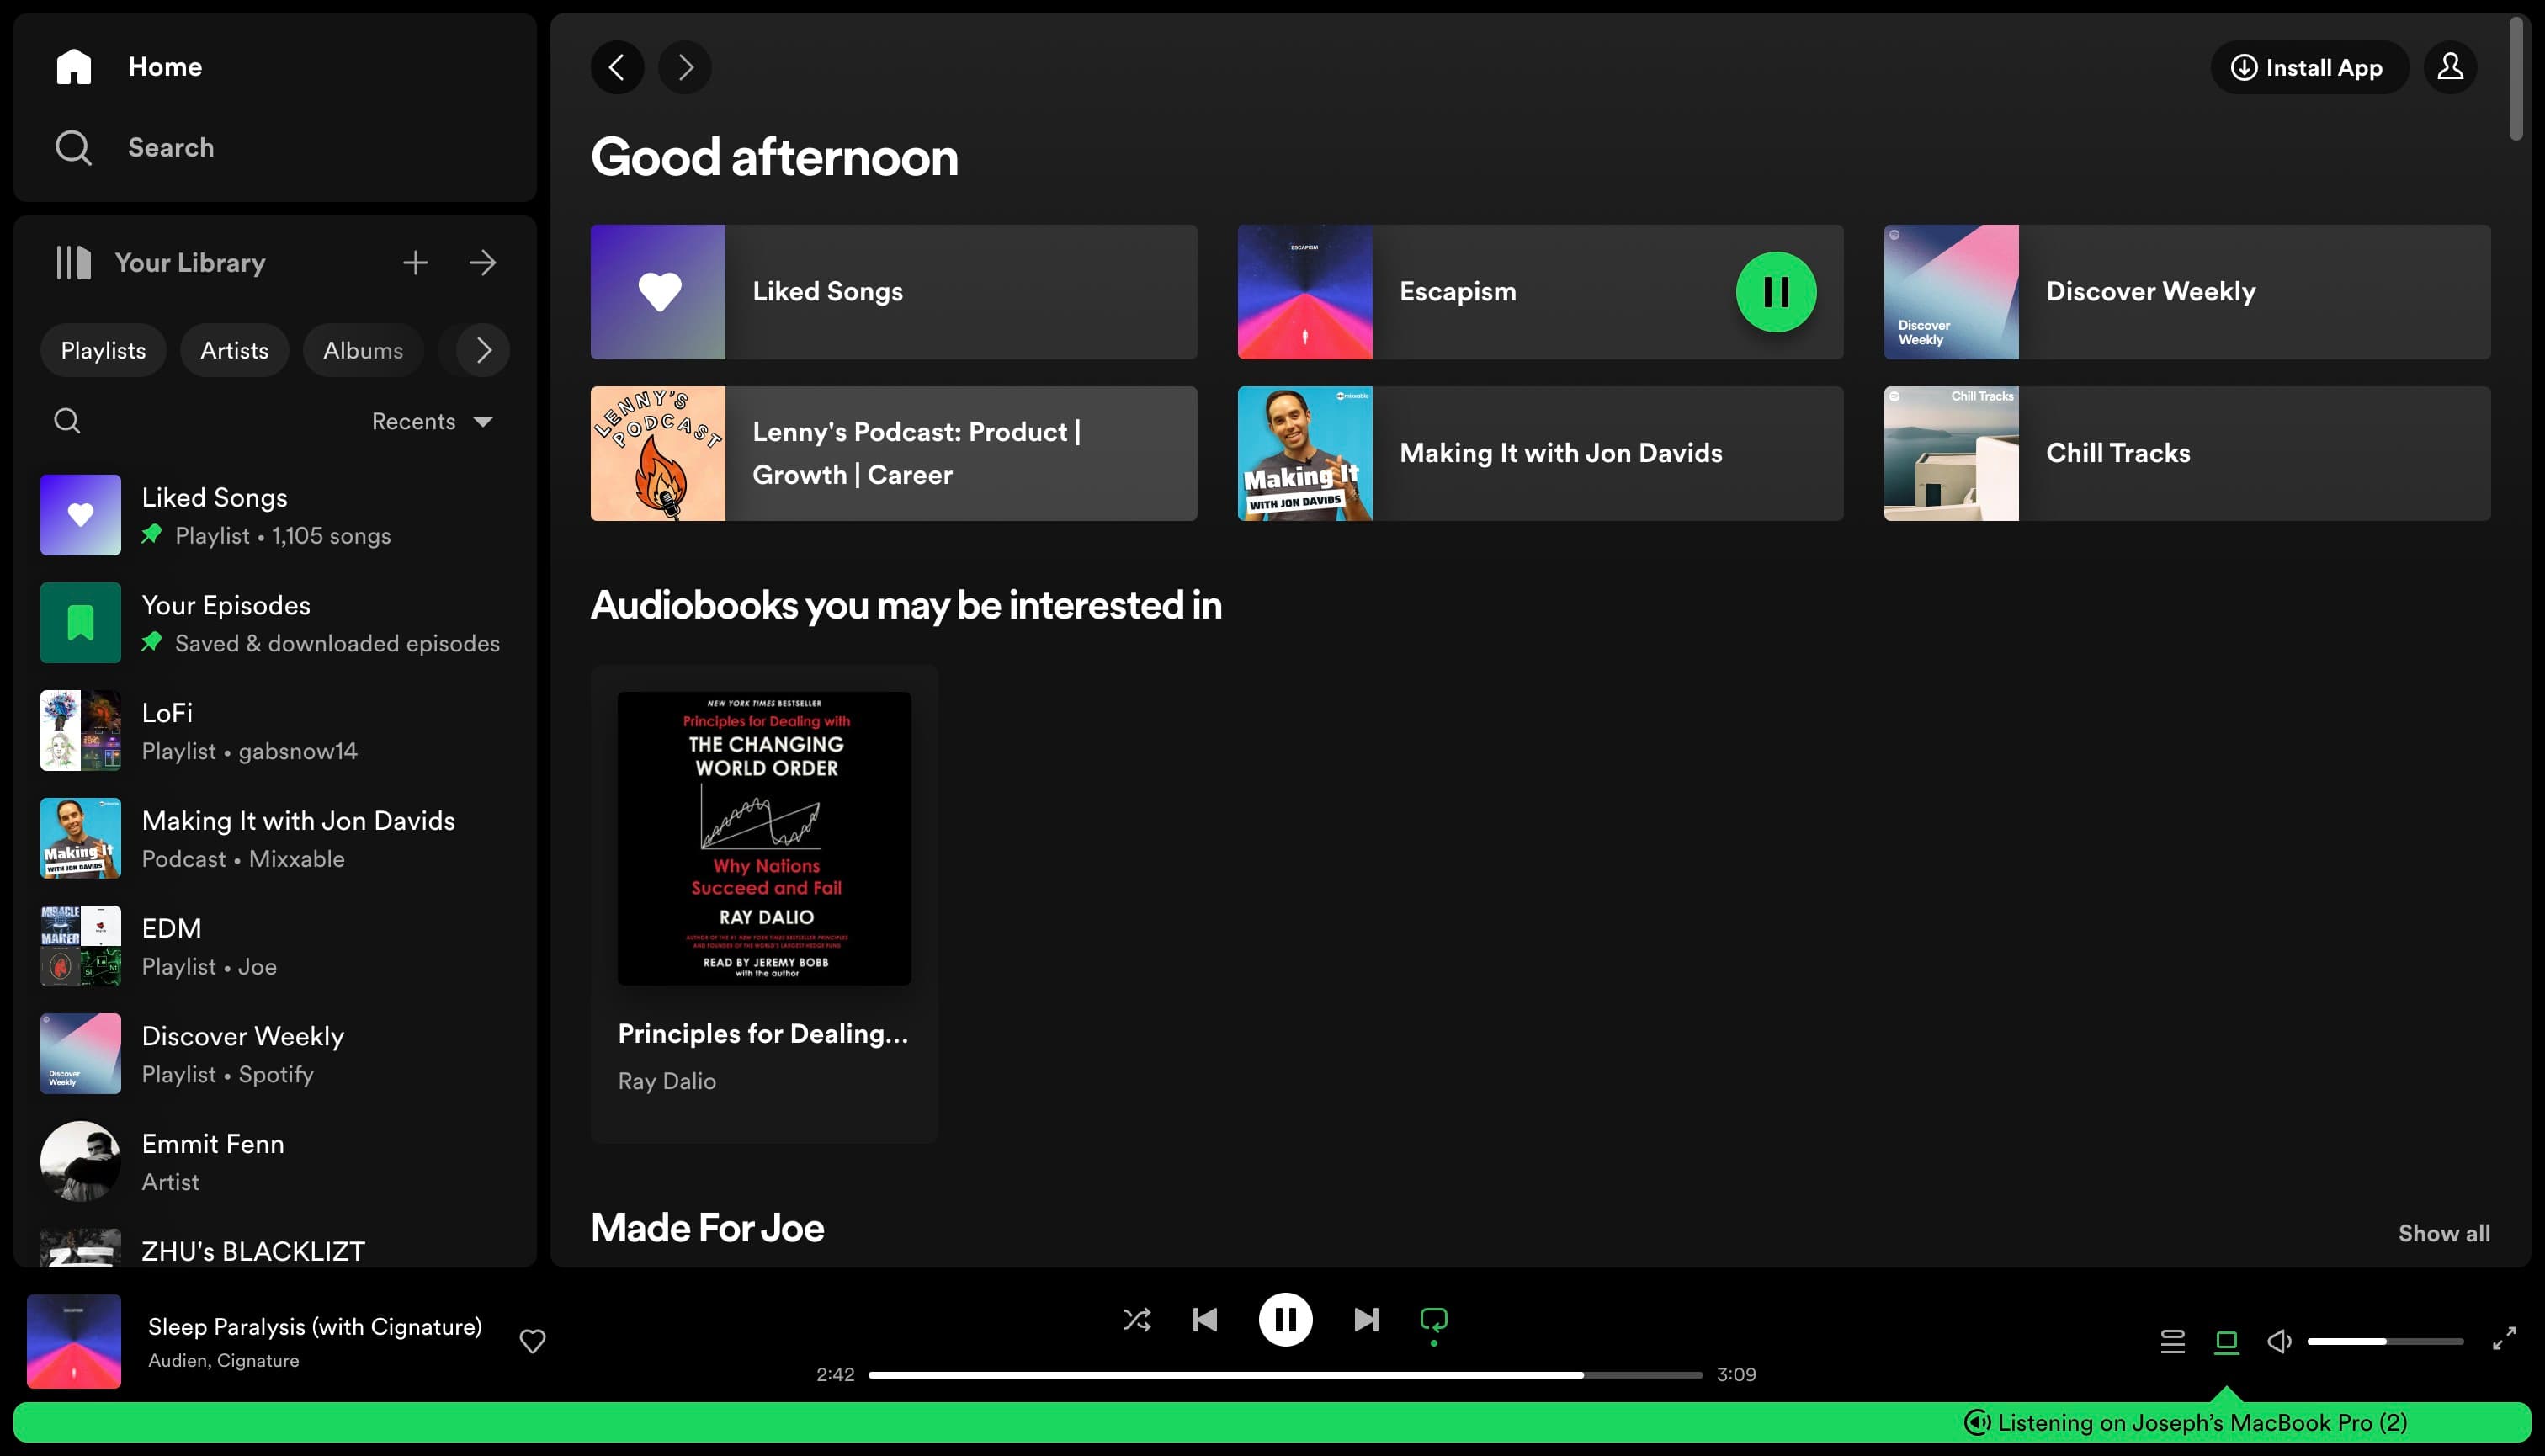Click the main page vertical scrollbar
The width and height of the screenshot is (2545, 1456).
tap(2518, 78)
